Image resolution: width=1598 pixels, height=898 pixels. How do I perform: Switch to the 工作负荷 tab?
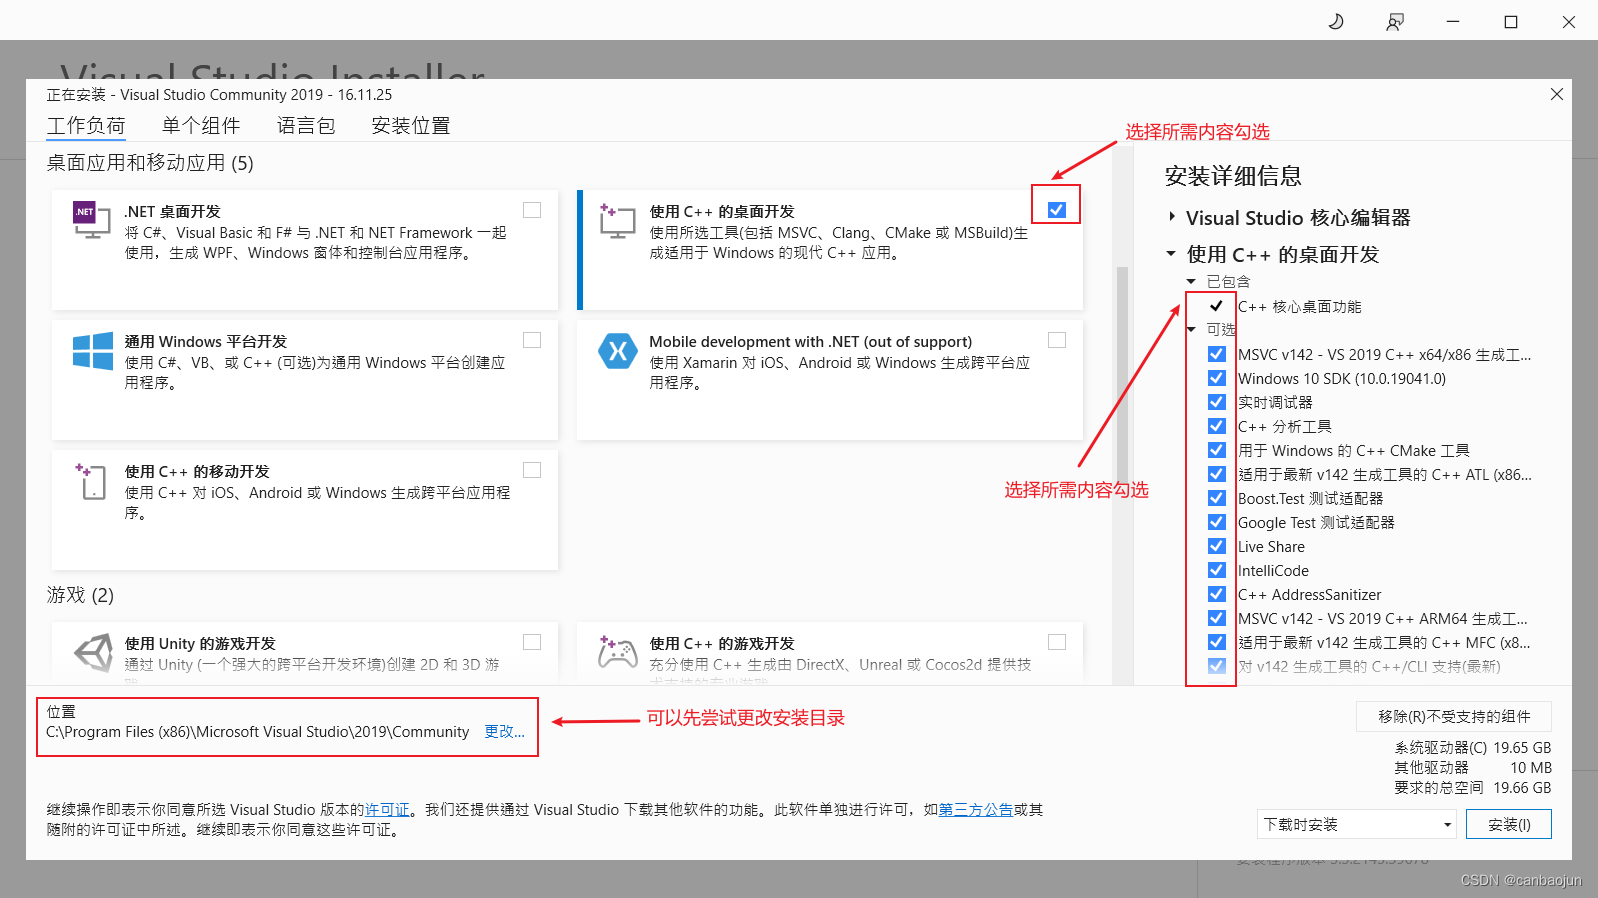pos(86,126)
